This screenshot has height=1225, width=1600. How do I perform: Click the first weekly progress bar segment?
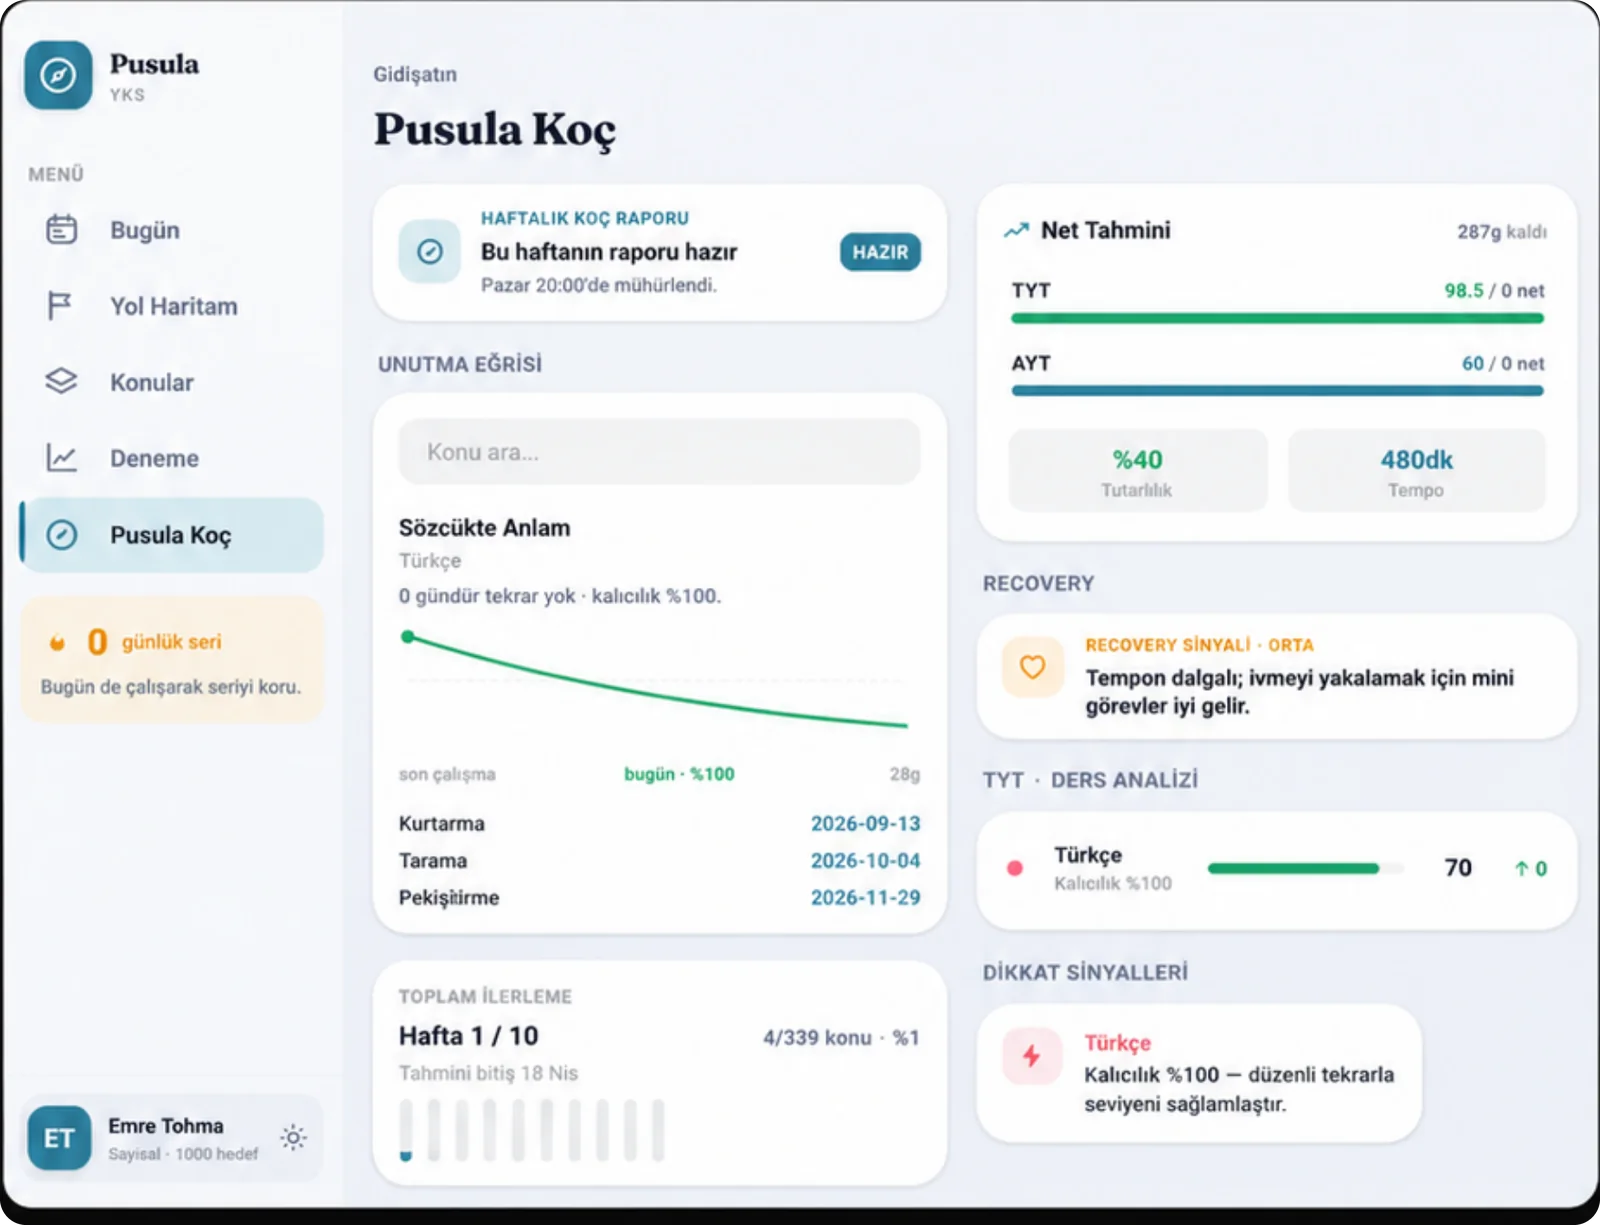[406, 1131]
